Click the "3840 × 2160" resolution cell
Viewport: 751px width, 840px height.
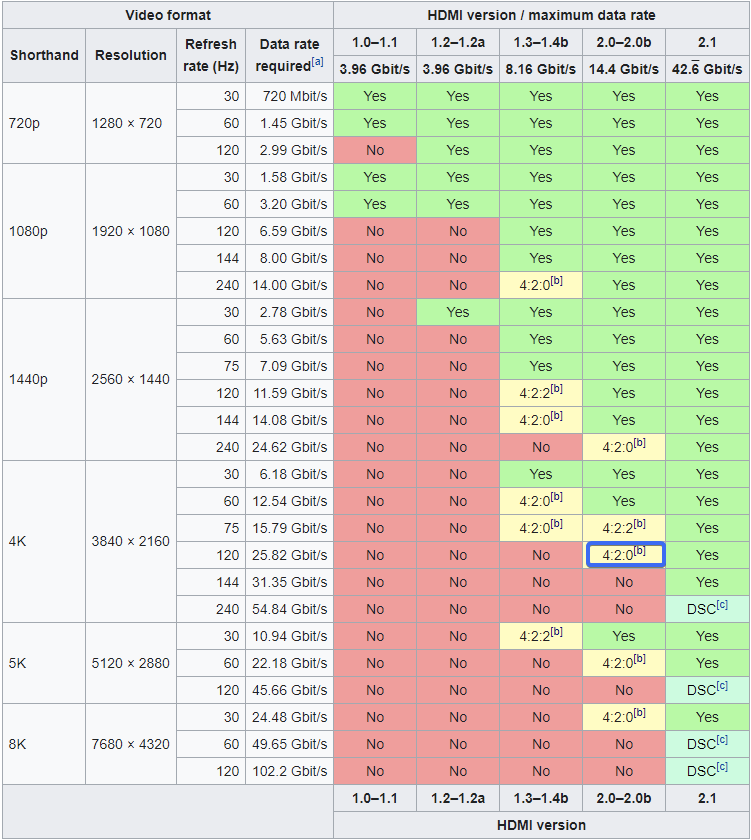(x=131, y=541)
